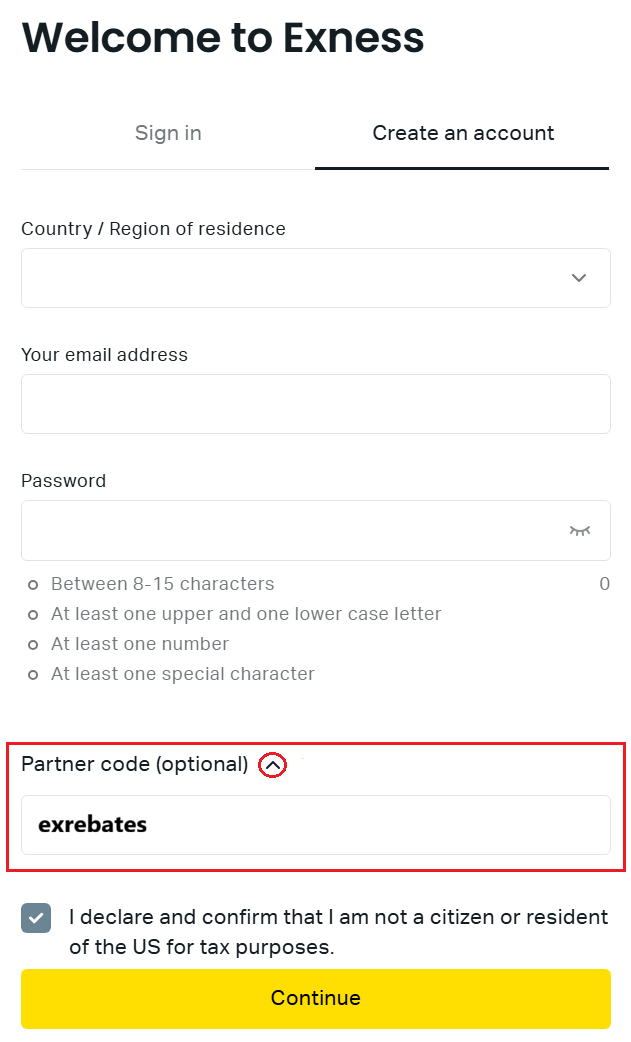
Task: Click the 'Welcome to Exness' heading
Action: coord(223,38)
